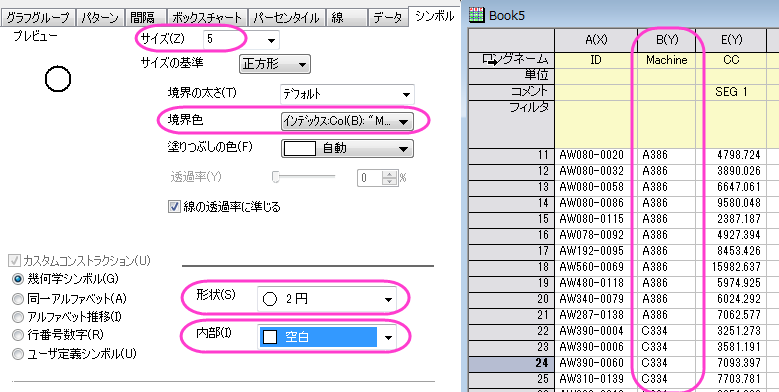Select the シンボル tab

(435, 16)
